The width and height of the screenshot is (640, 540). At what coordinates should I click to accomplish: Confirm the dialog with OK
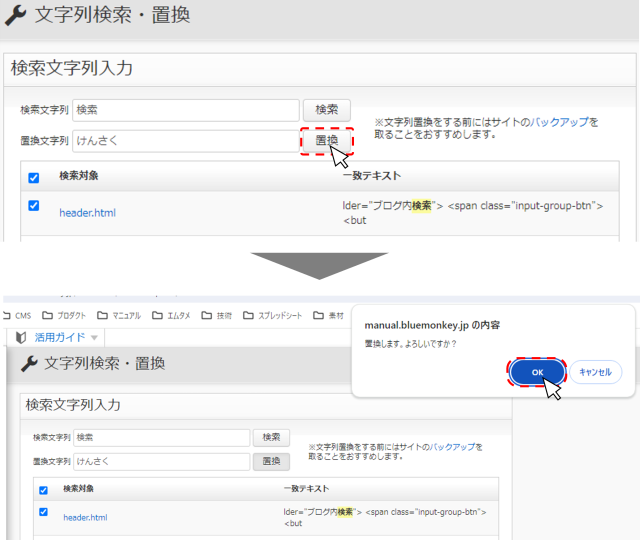point(537,372)
